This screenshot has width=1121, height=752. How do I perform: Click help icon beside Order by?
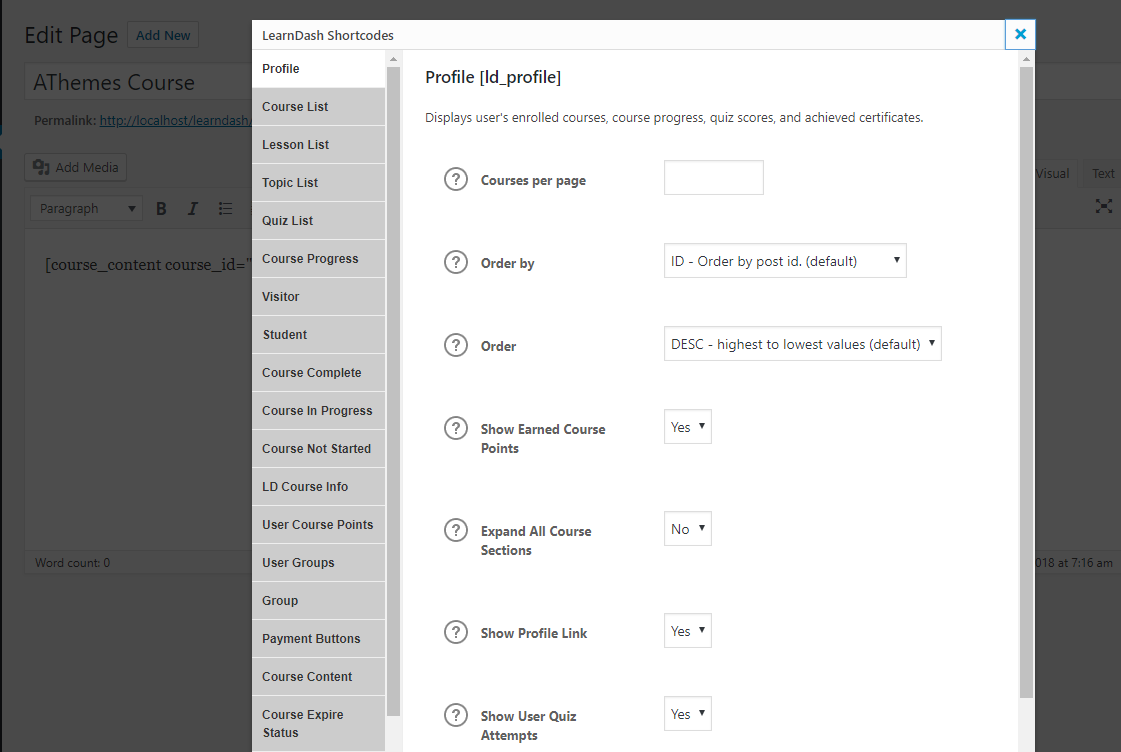coord(456,263)
